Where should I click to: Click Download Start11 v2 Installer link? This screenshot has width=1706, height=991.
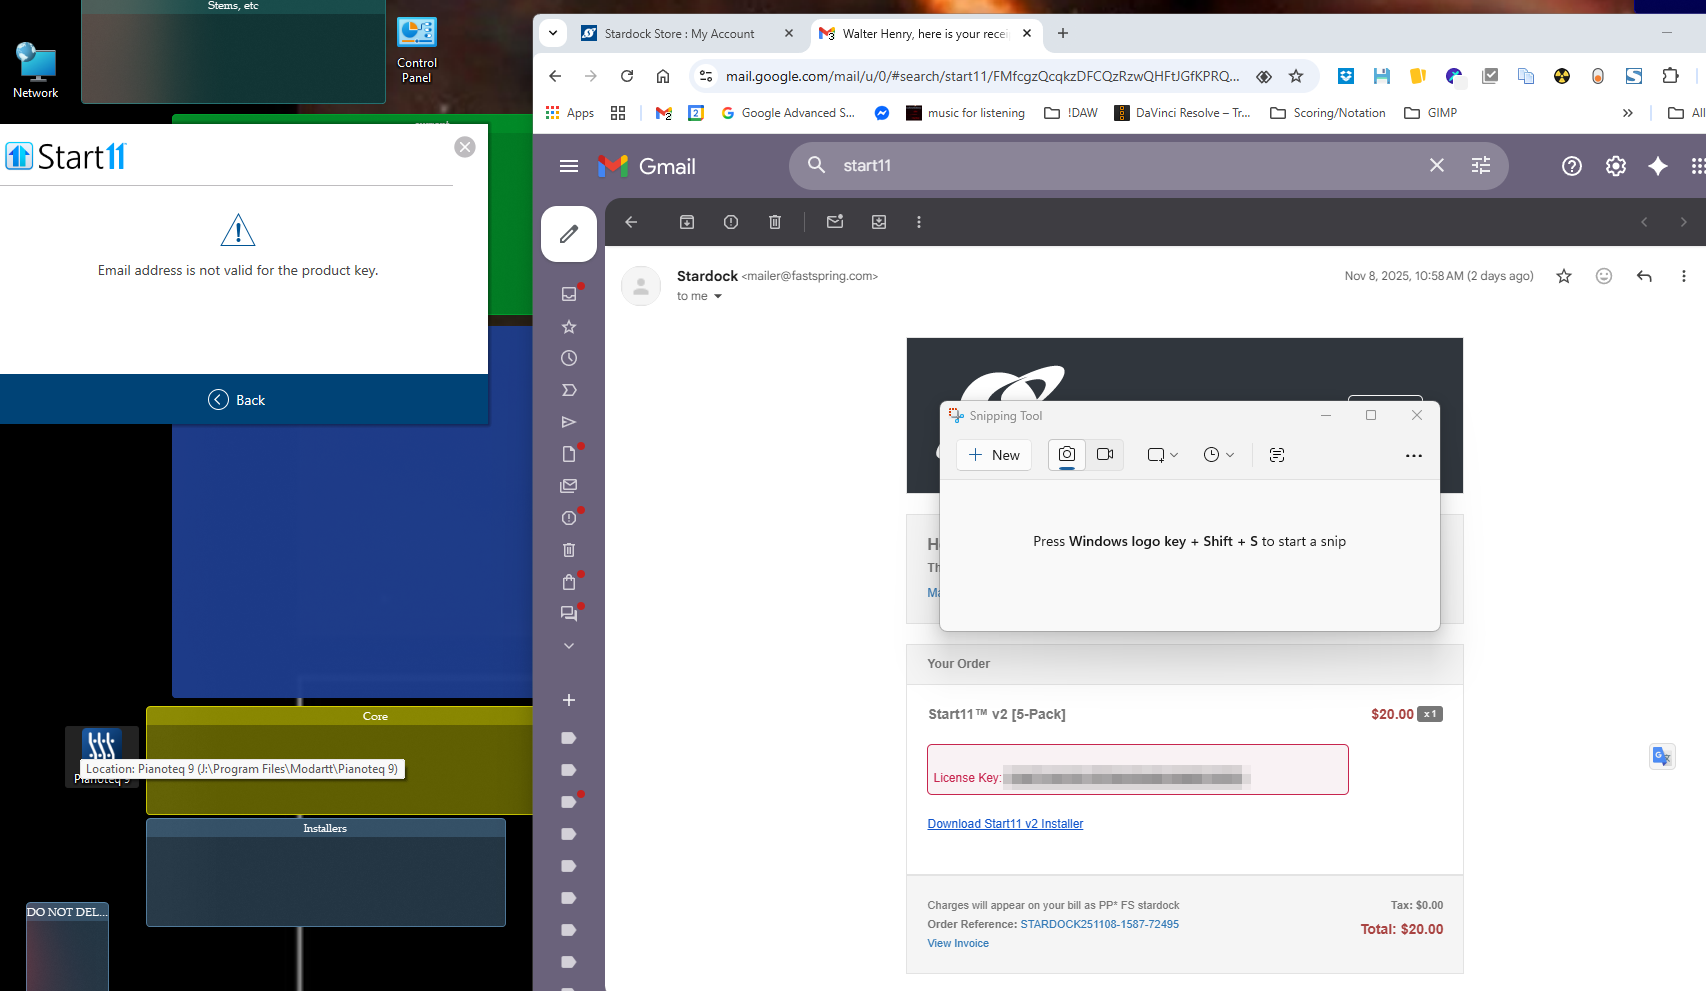coord(1005,824)
